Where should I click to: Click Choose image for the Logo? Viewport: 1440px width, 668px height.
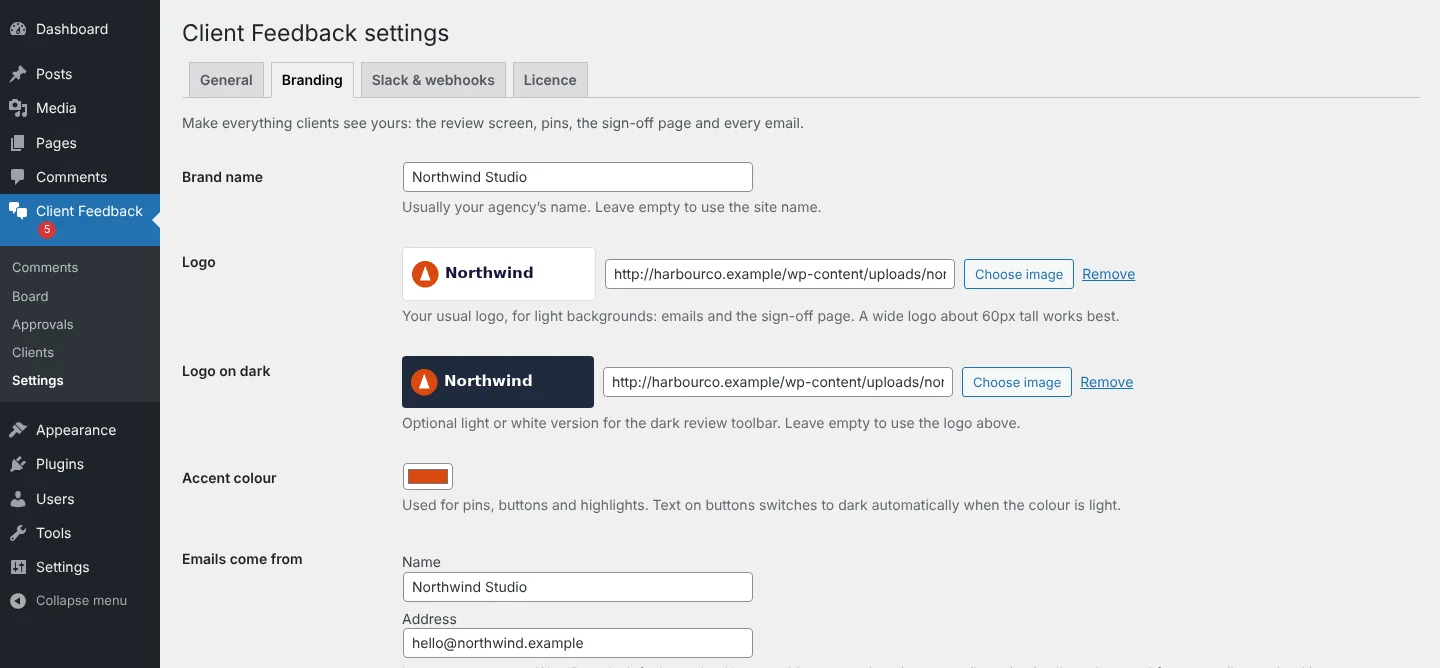[x=1019, y=274]
